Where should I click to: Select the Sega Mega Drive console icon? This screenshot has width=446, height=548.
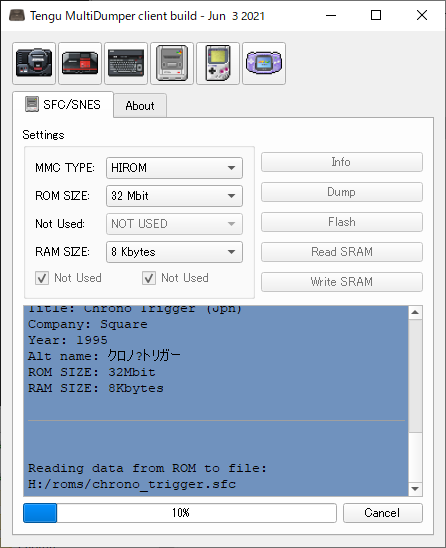tap(34, 63)
